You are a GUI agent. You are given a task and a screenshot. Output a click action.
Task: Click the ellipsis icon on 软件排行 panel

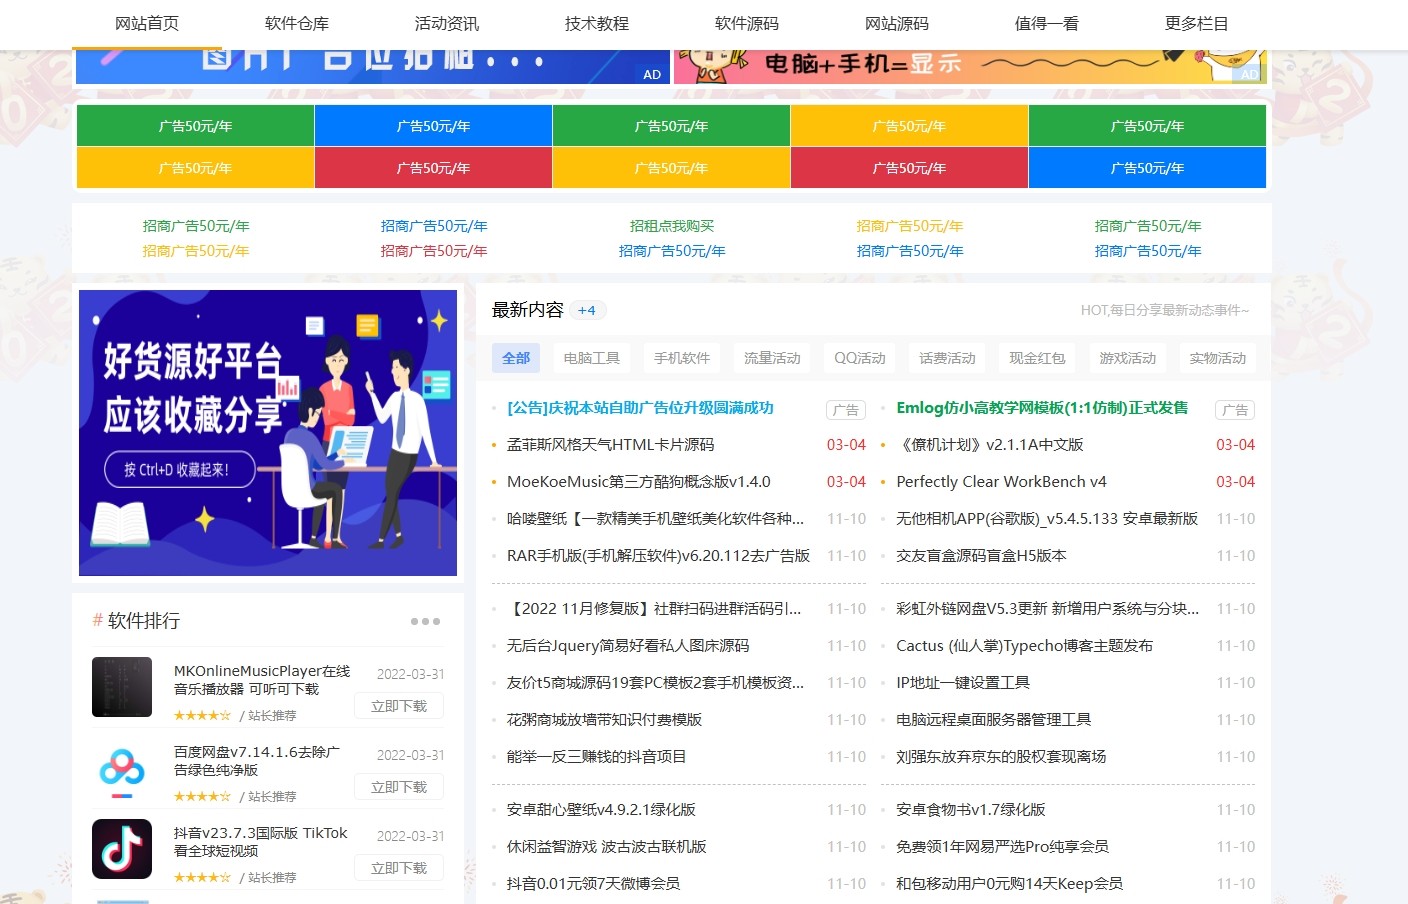coord(424,621)
